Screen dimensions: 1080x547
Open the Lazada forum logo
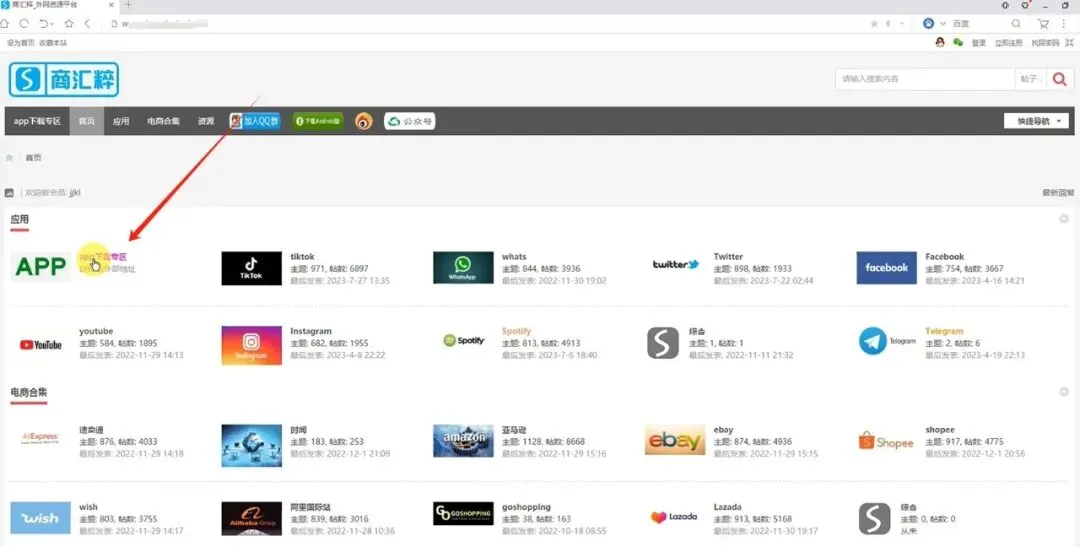coord(674,517)
